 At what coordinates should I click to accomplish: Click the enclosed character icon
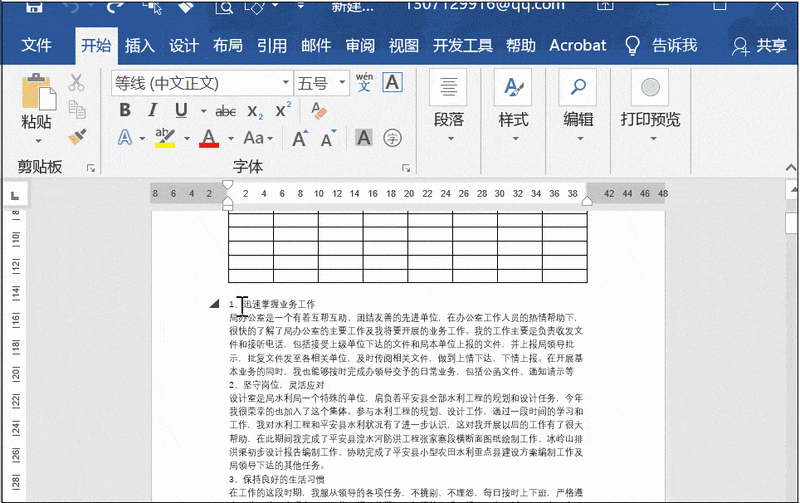click(393, 138)
